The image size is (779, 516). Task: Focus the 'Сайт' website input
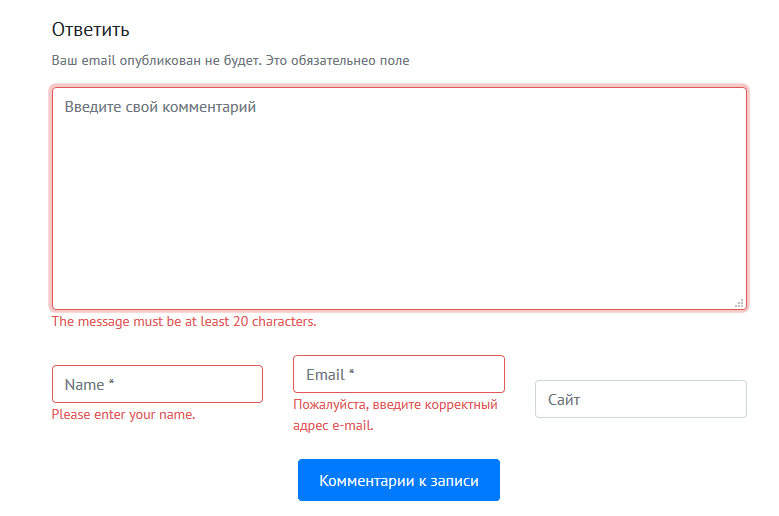(x=640, y=399)
